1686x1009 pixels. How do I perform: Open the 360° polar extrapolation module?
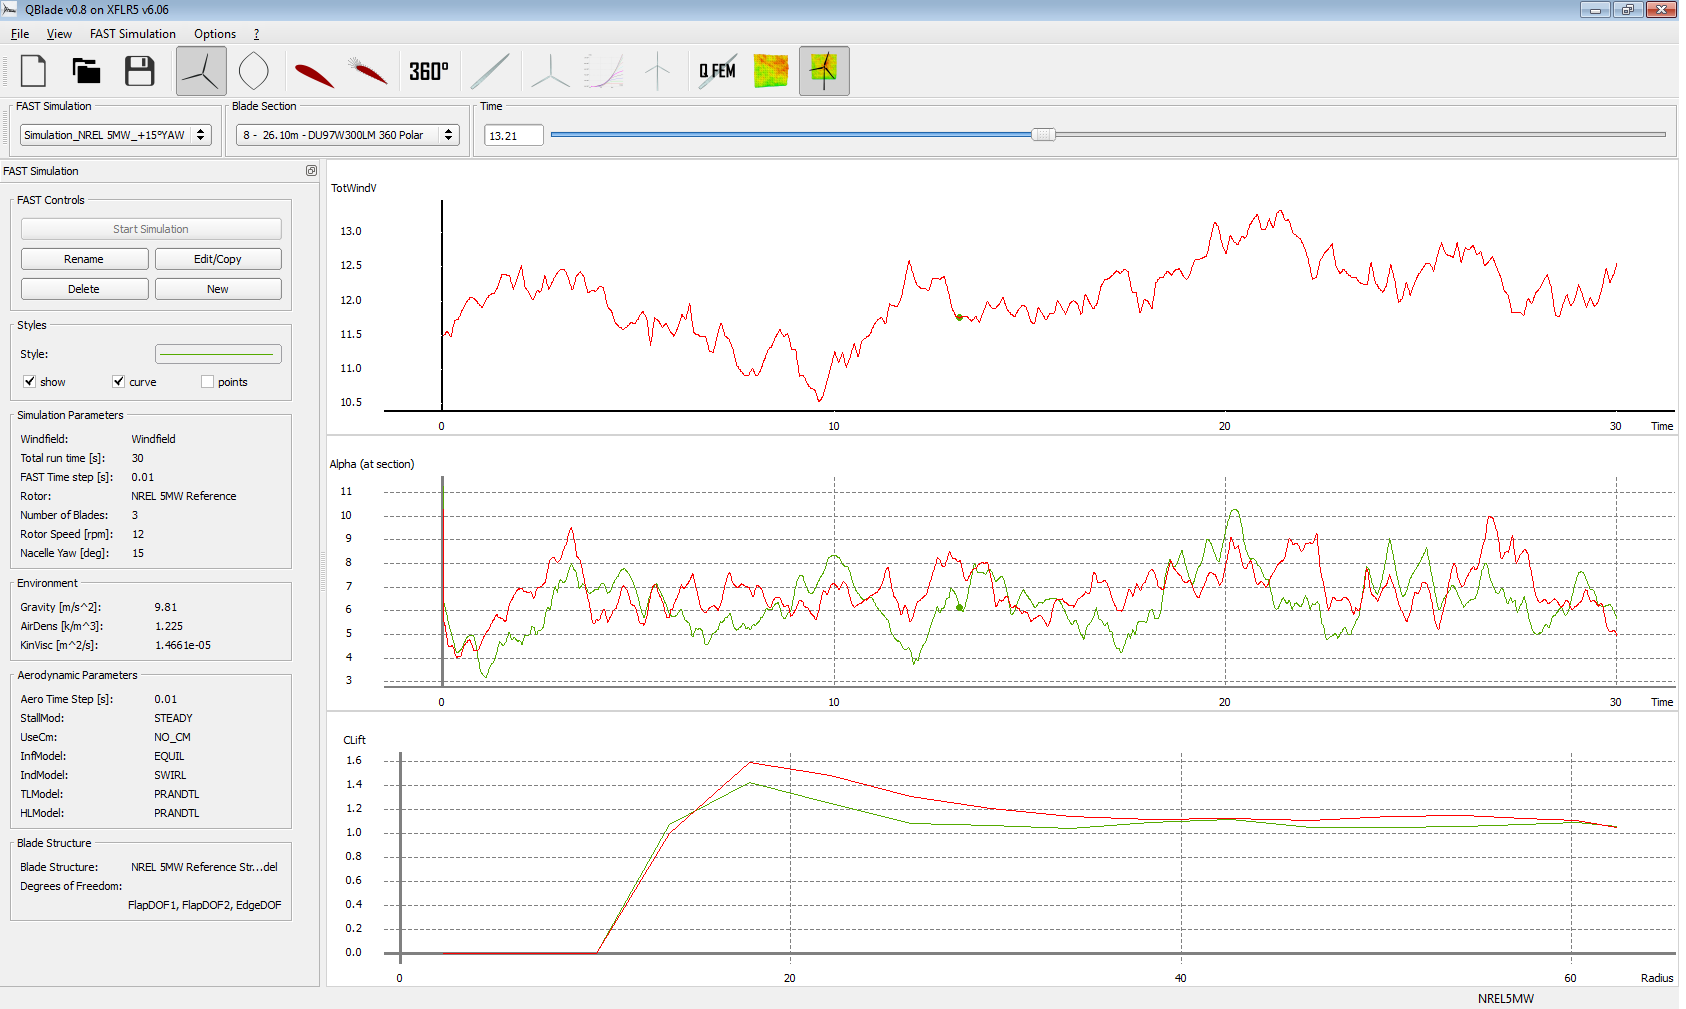click(428, 70)
